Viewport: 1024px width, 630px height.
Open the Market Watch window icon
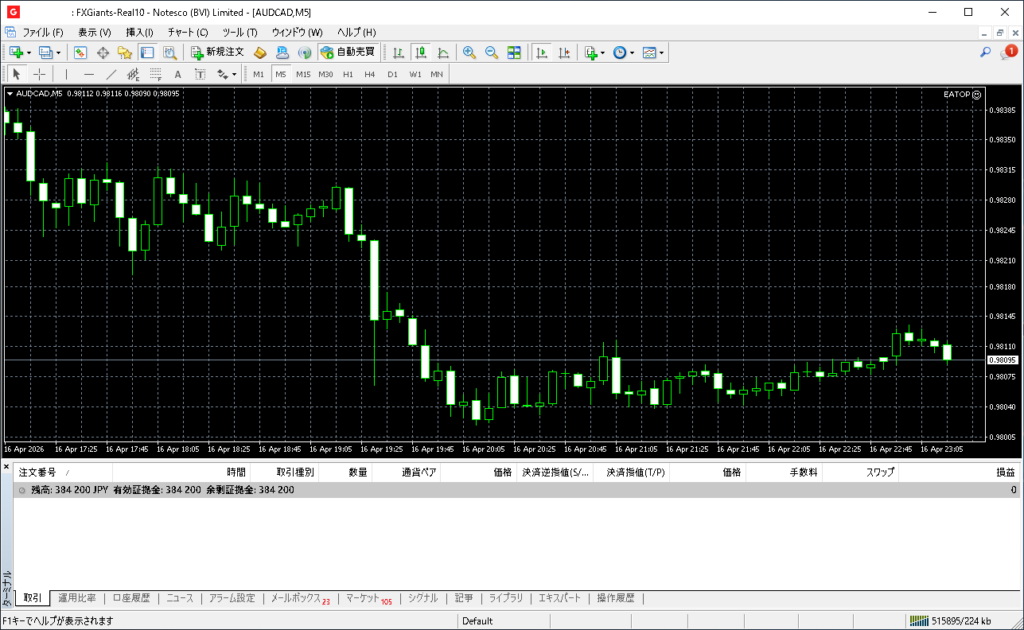80,52
